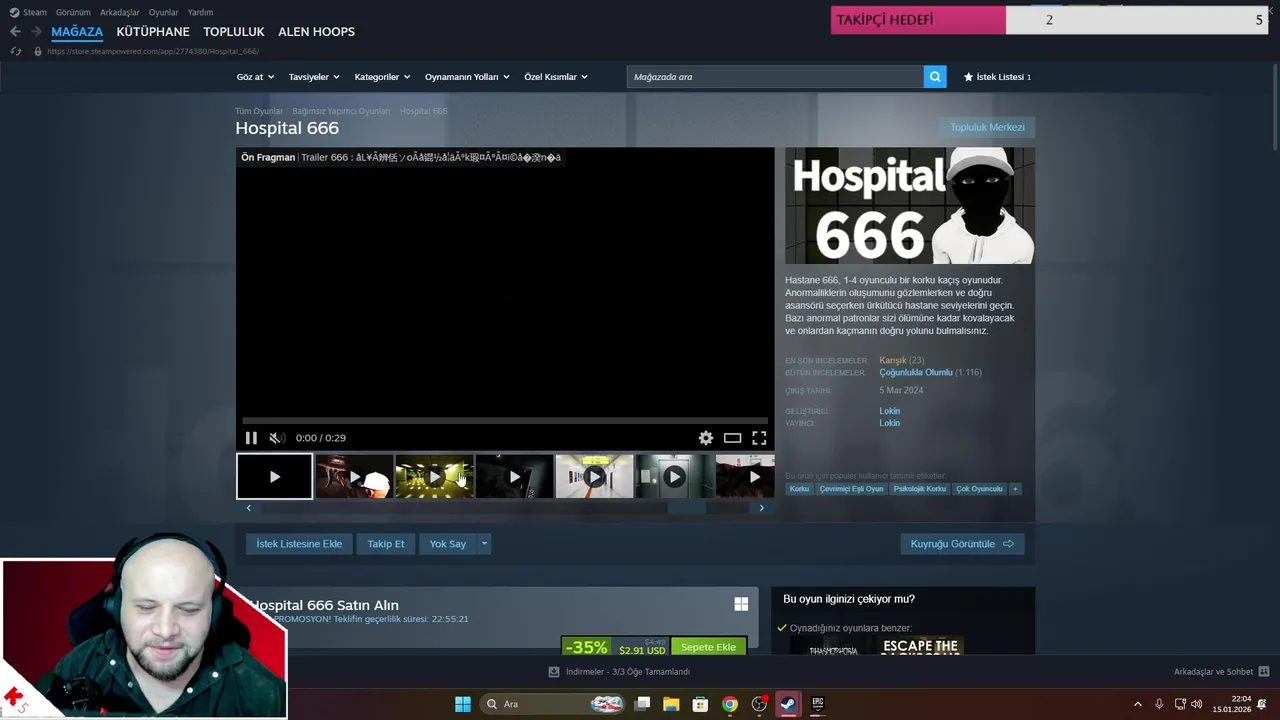Click Tüm Oyunlar breadcrumb link
This screenshot has height=720, width=1280.
click(x=259, y=111)
